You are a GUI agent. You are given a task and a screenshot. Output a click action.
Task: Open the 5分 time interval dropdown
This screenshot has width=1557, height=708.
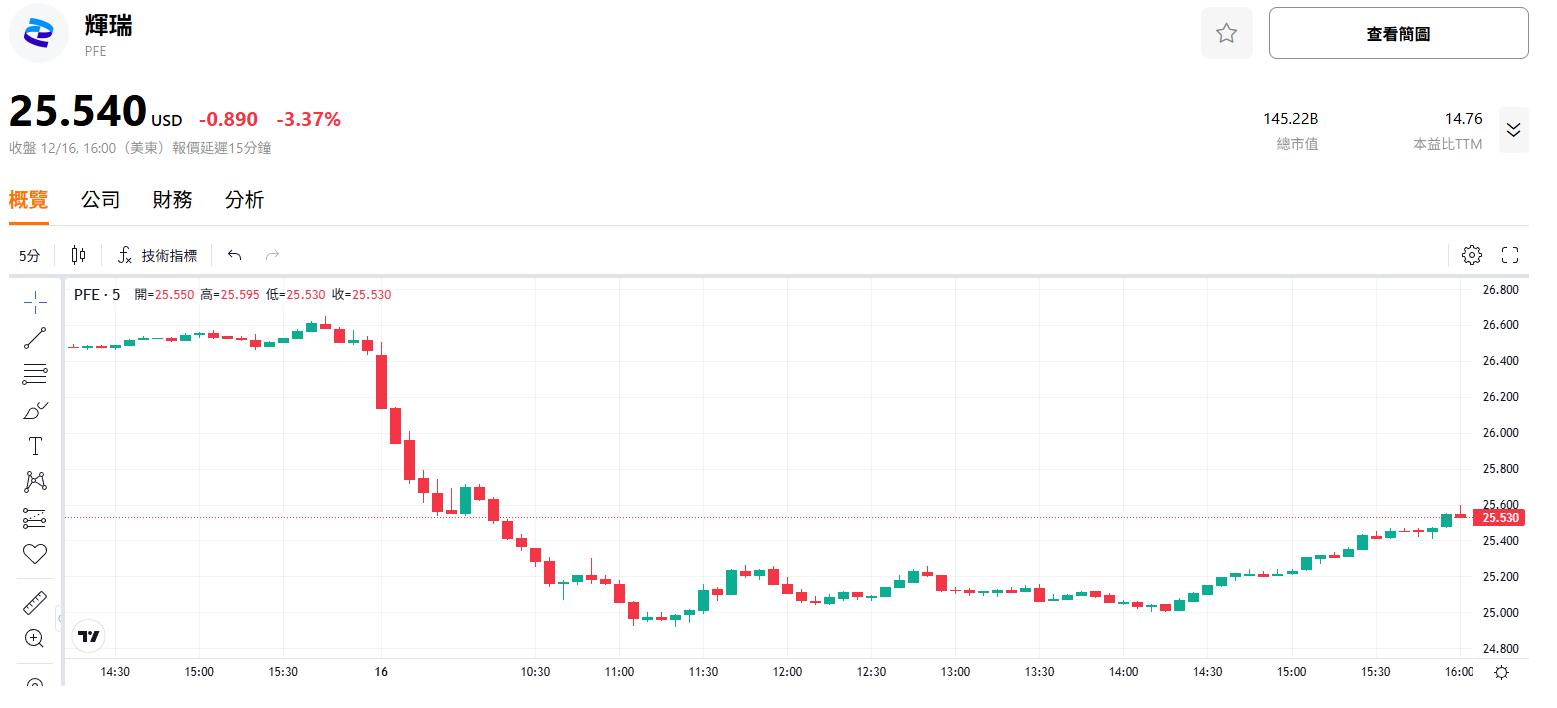coord(30,256)
